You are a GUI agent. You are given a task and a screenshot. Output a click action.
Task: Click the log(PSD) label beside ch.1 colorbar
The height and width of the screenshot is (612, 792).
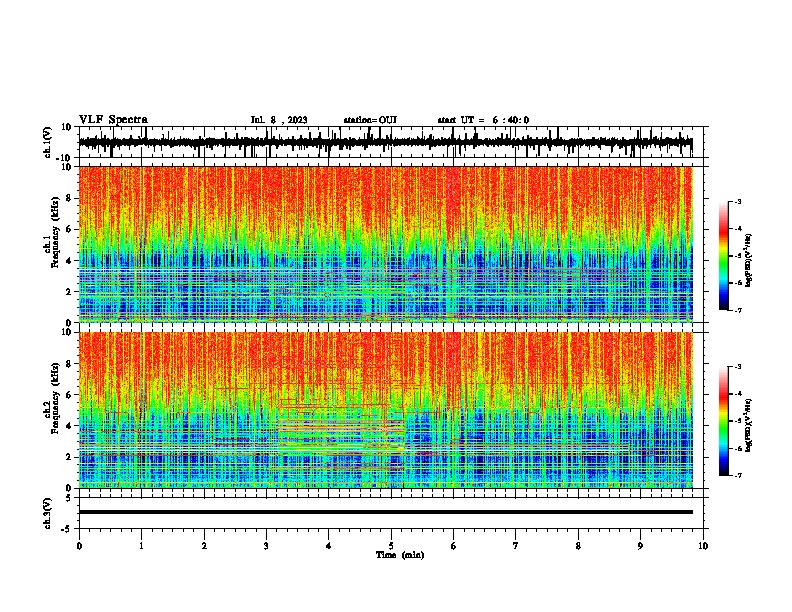tap(749, 261)
